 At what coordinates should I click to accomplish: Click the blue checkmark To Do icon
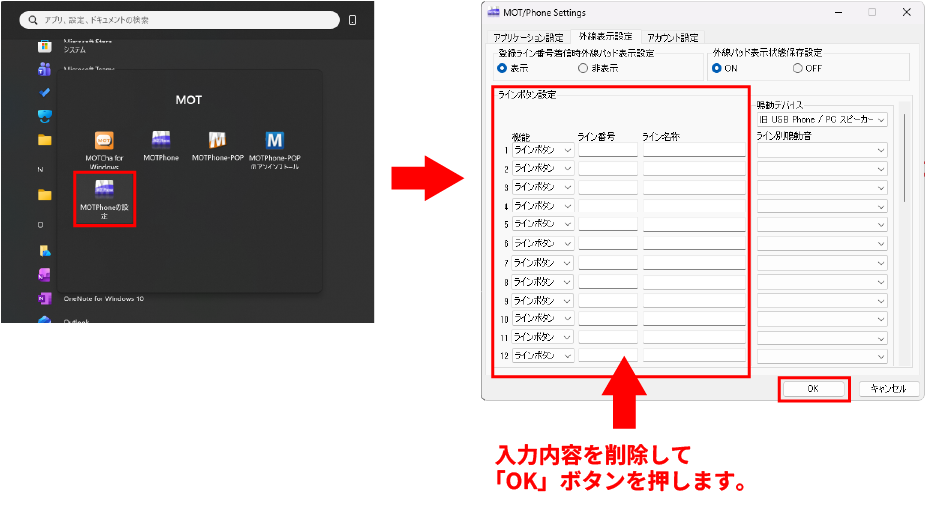tap(44, 92)
